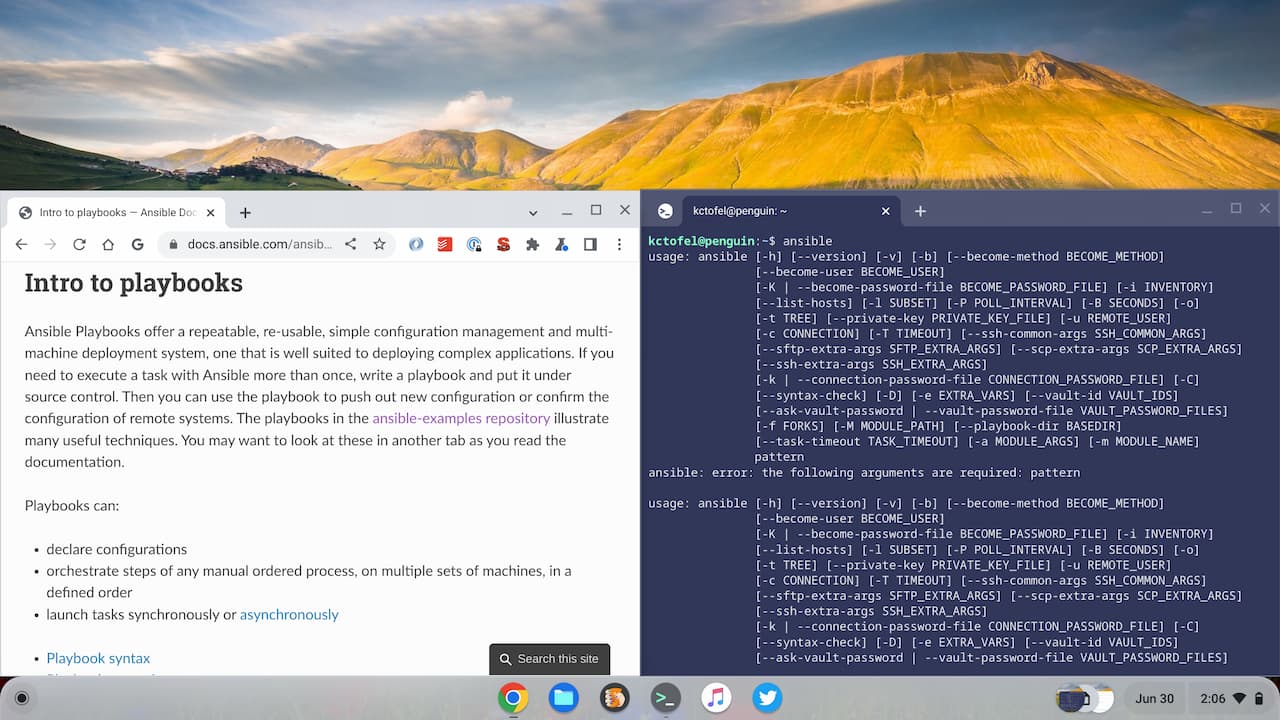Viewport: 1280px width, 720px height.
Task: Follow the asynchronously link
Action: coord(289,614)
